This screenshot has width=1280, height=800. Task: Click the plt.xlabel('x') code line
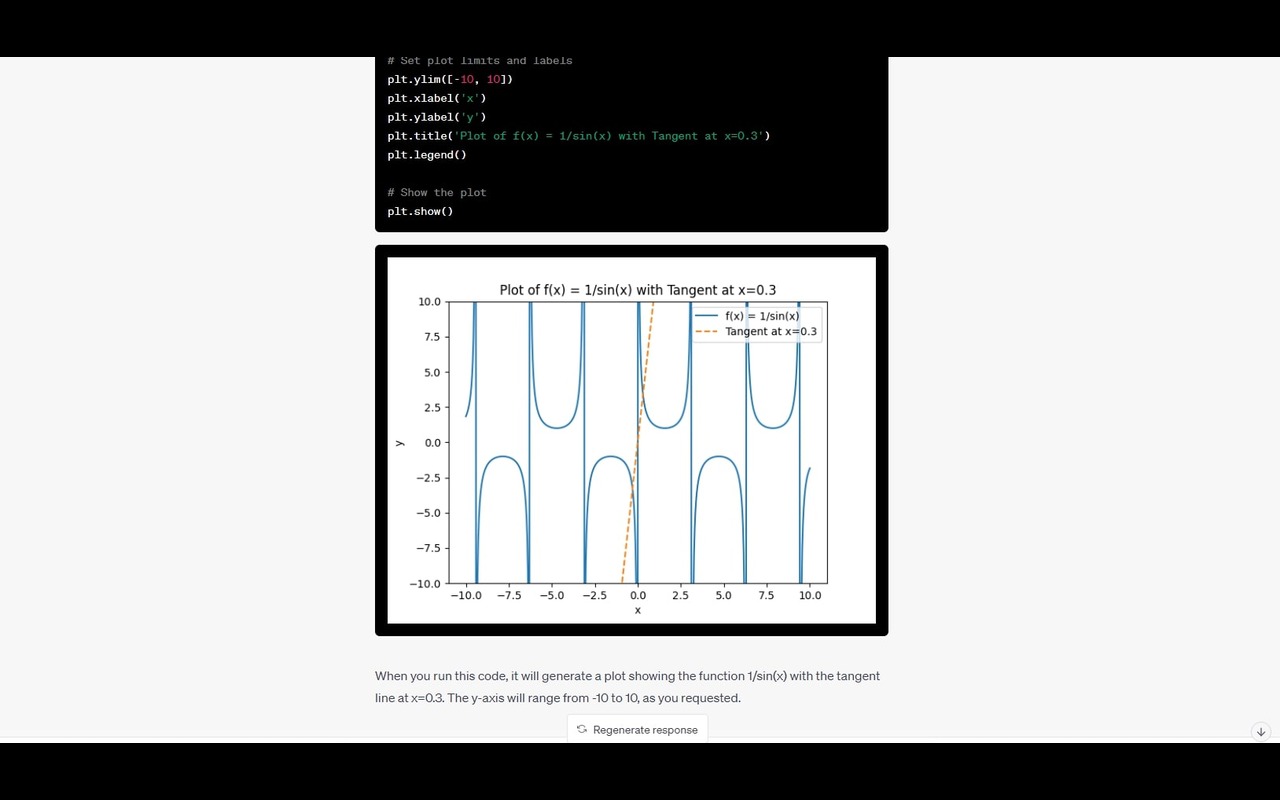[437, 98]
